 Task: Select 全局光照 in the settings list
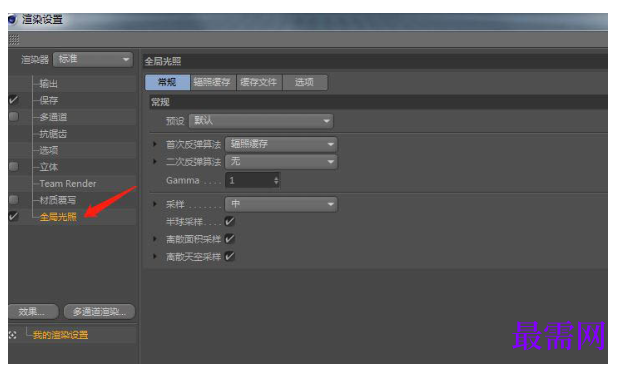[58, 217]
